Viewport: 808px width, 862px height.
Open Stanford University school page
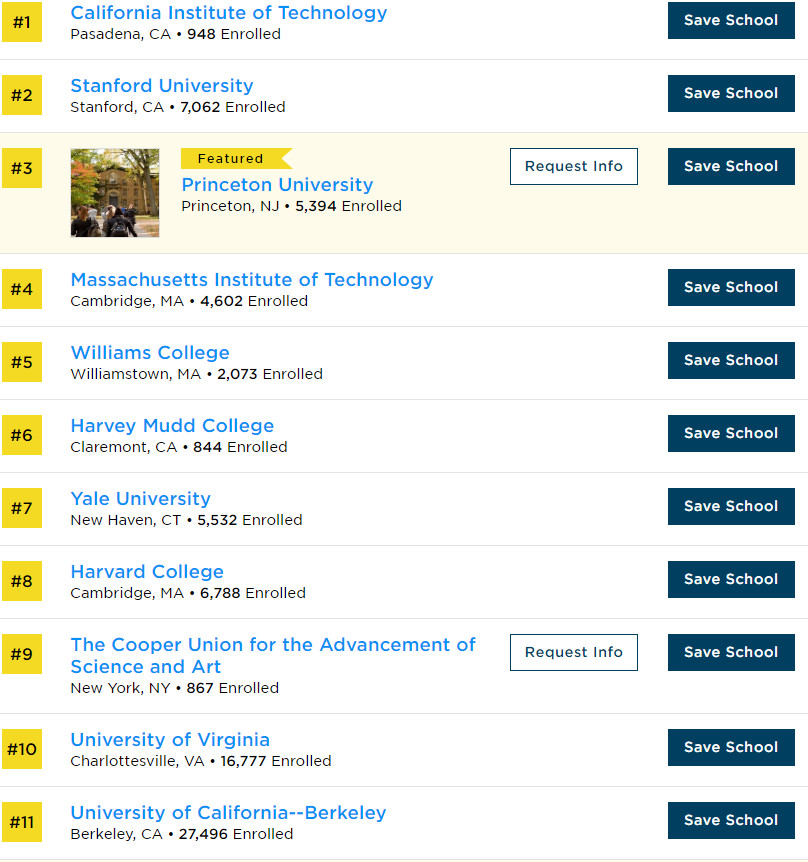[x=162, y=86]
